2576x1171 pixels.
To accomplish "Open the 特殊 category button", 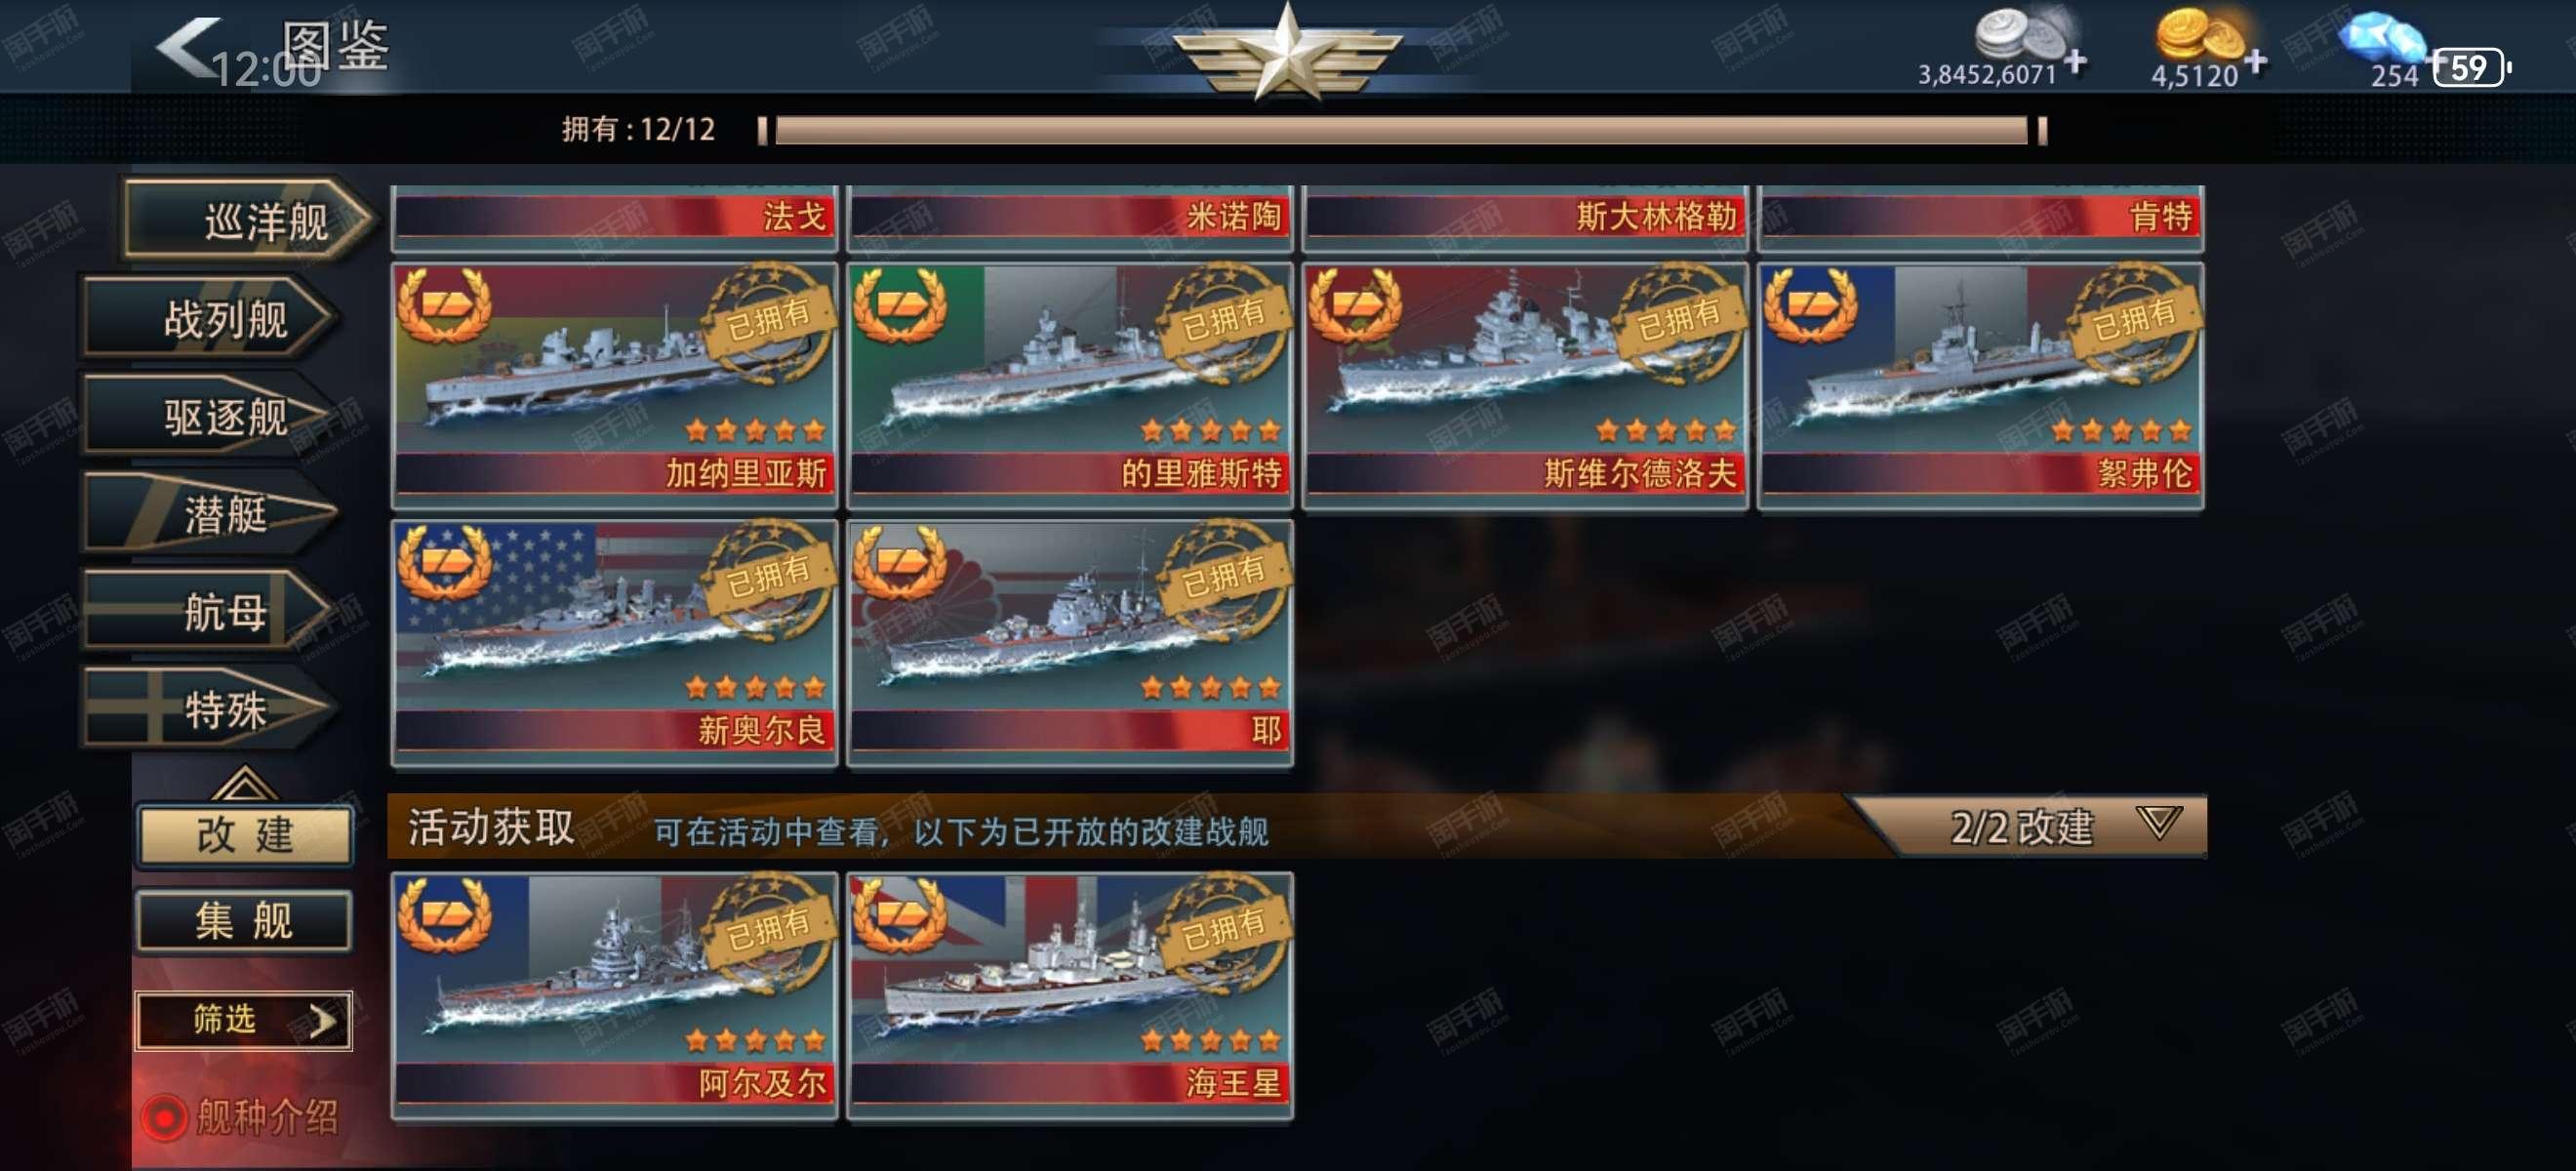I will coord(210,709).
